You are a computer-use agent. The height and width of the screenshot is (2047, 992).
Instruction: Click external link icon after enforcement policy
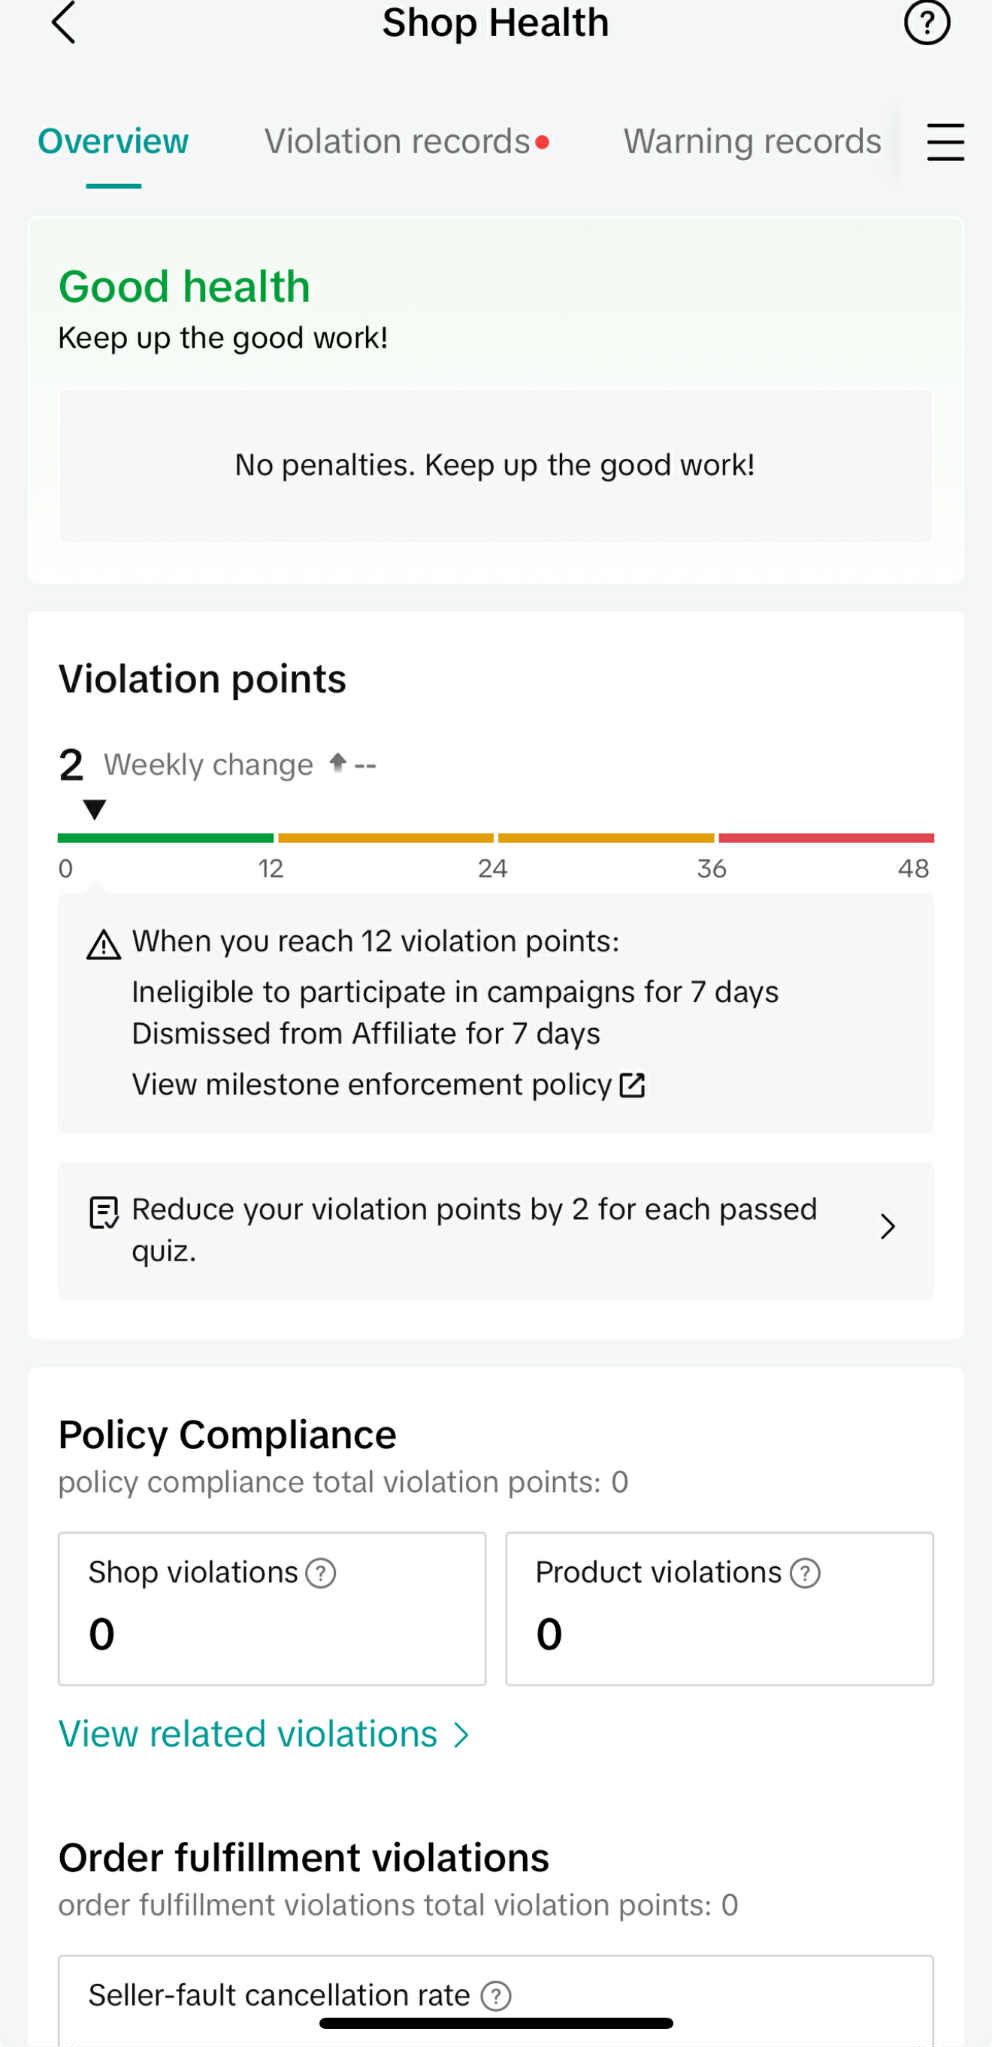(632, 1085)
